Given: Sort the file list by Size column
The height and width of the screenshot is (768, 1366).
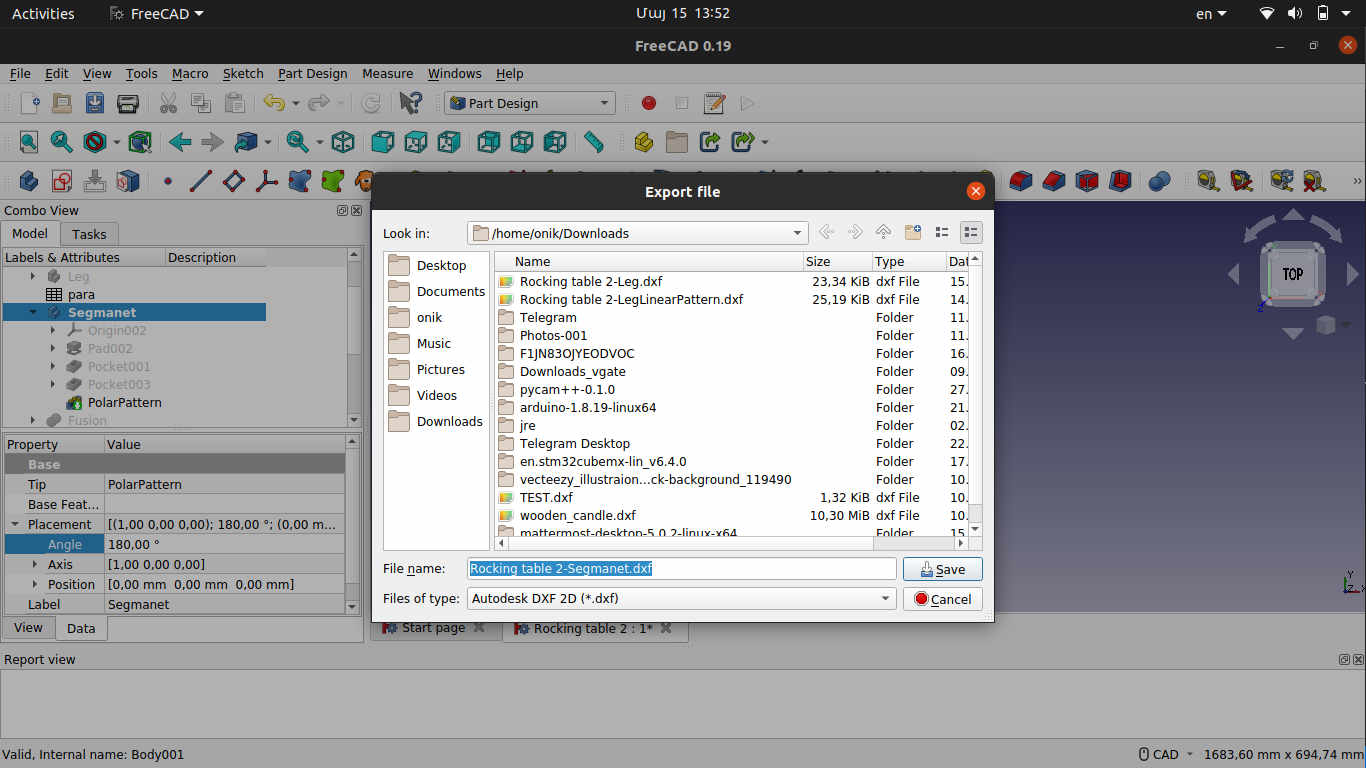Looking at the screenshot, I should (837, 261).
